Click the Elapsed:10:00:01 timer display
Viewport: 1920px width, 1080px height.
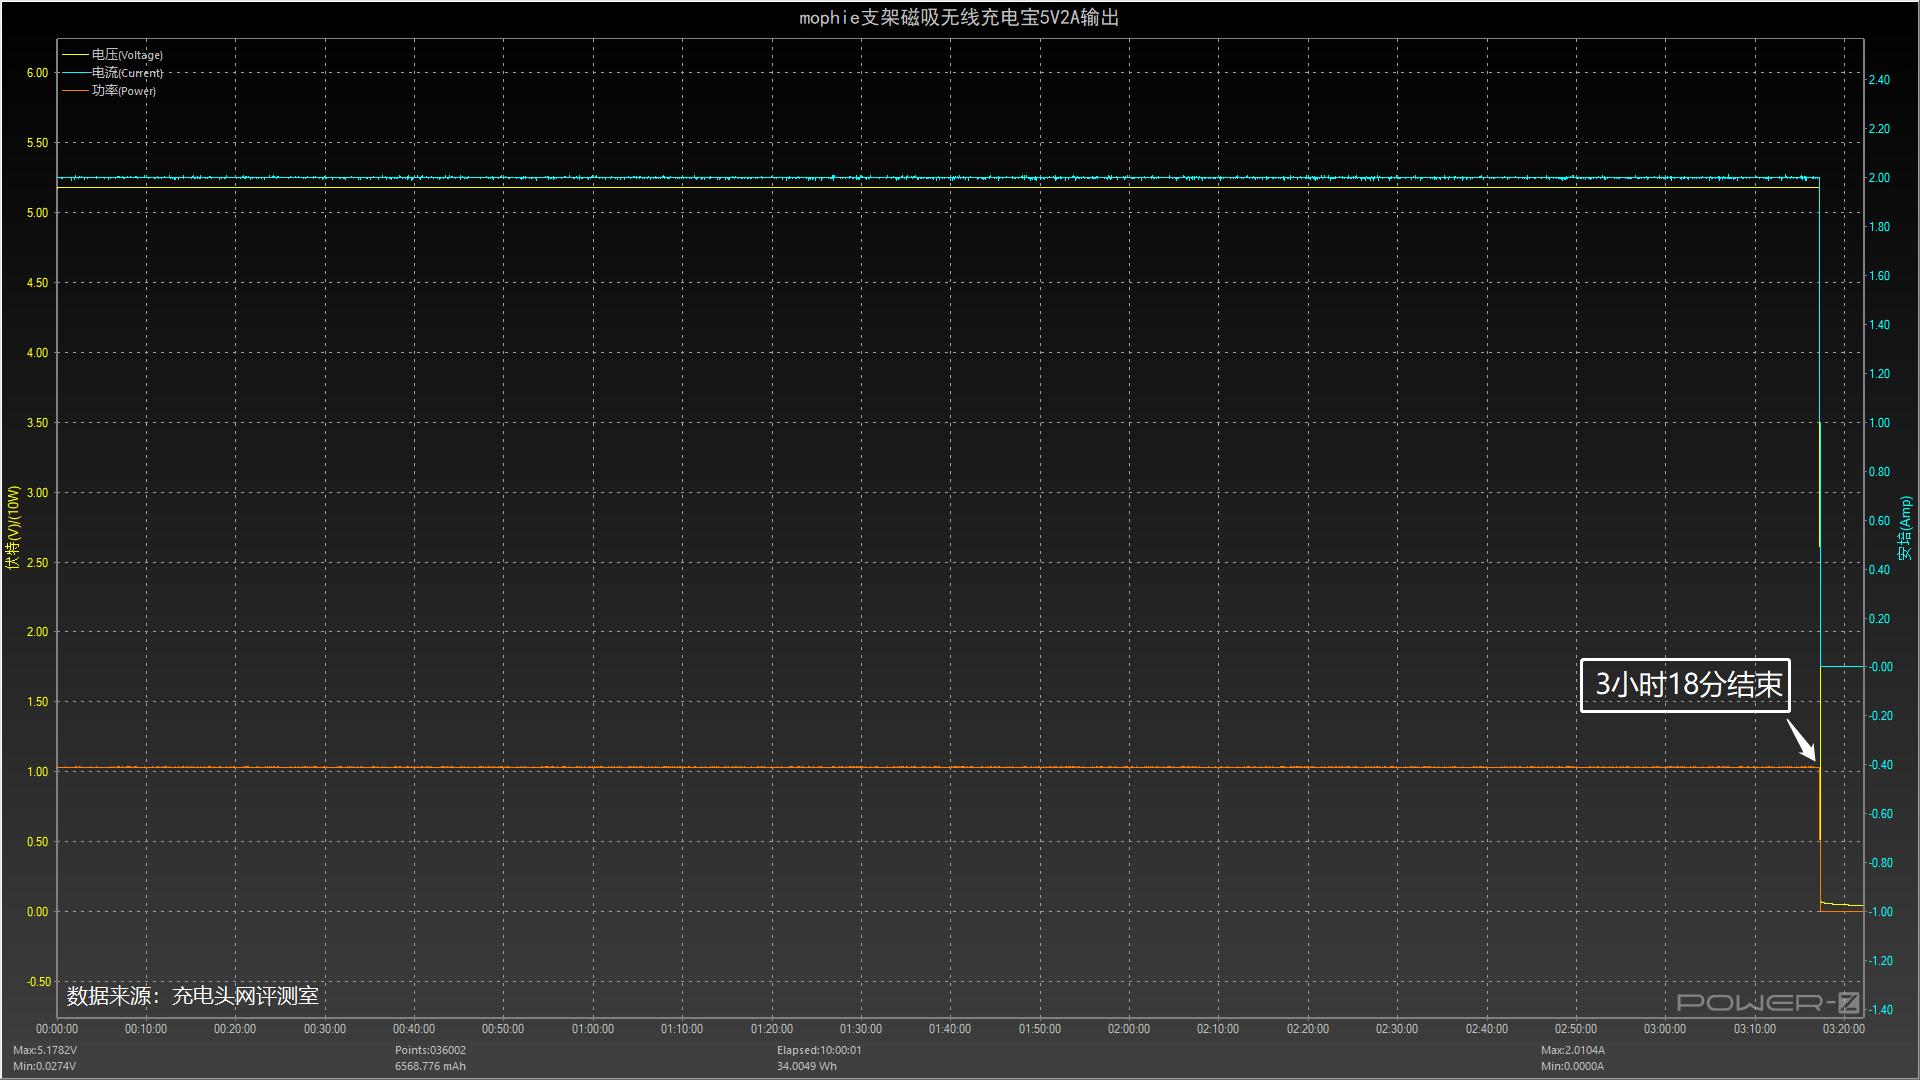tap(820, 1049)
